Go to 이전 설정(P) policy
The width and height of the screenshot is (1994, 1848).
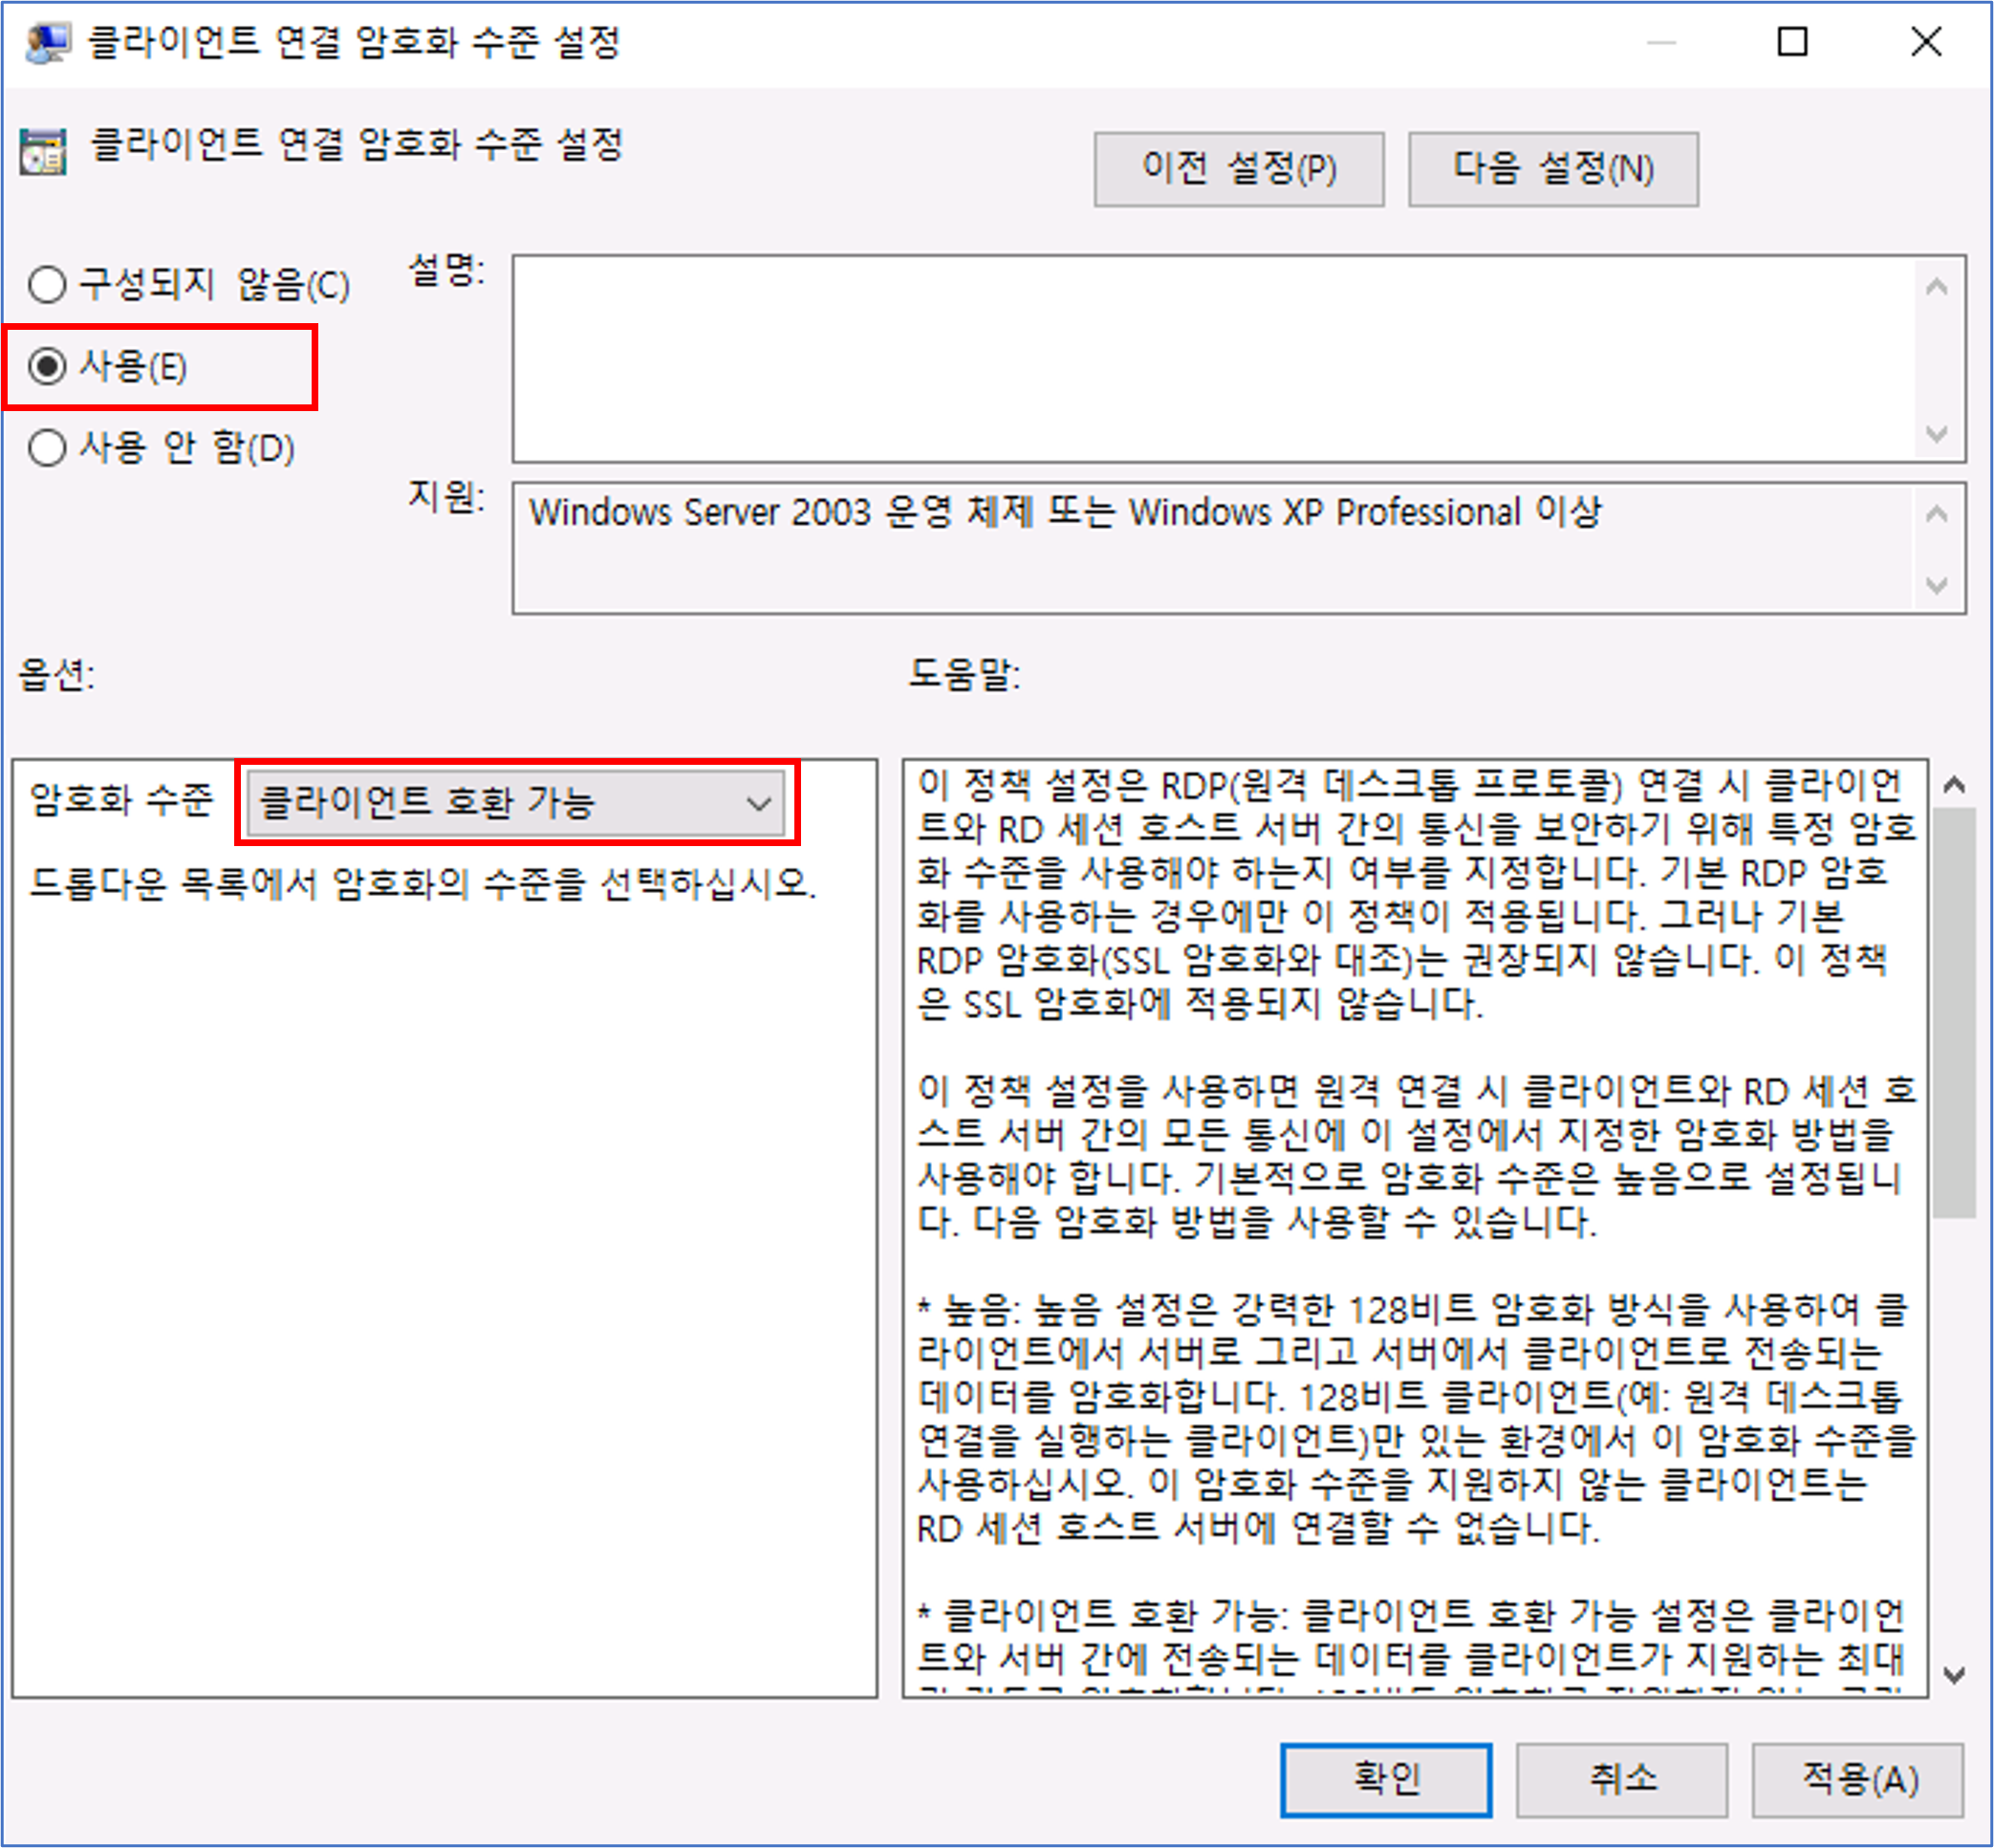1238,169
